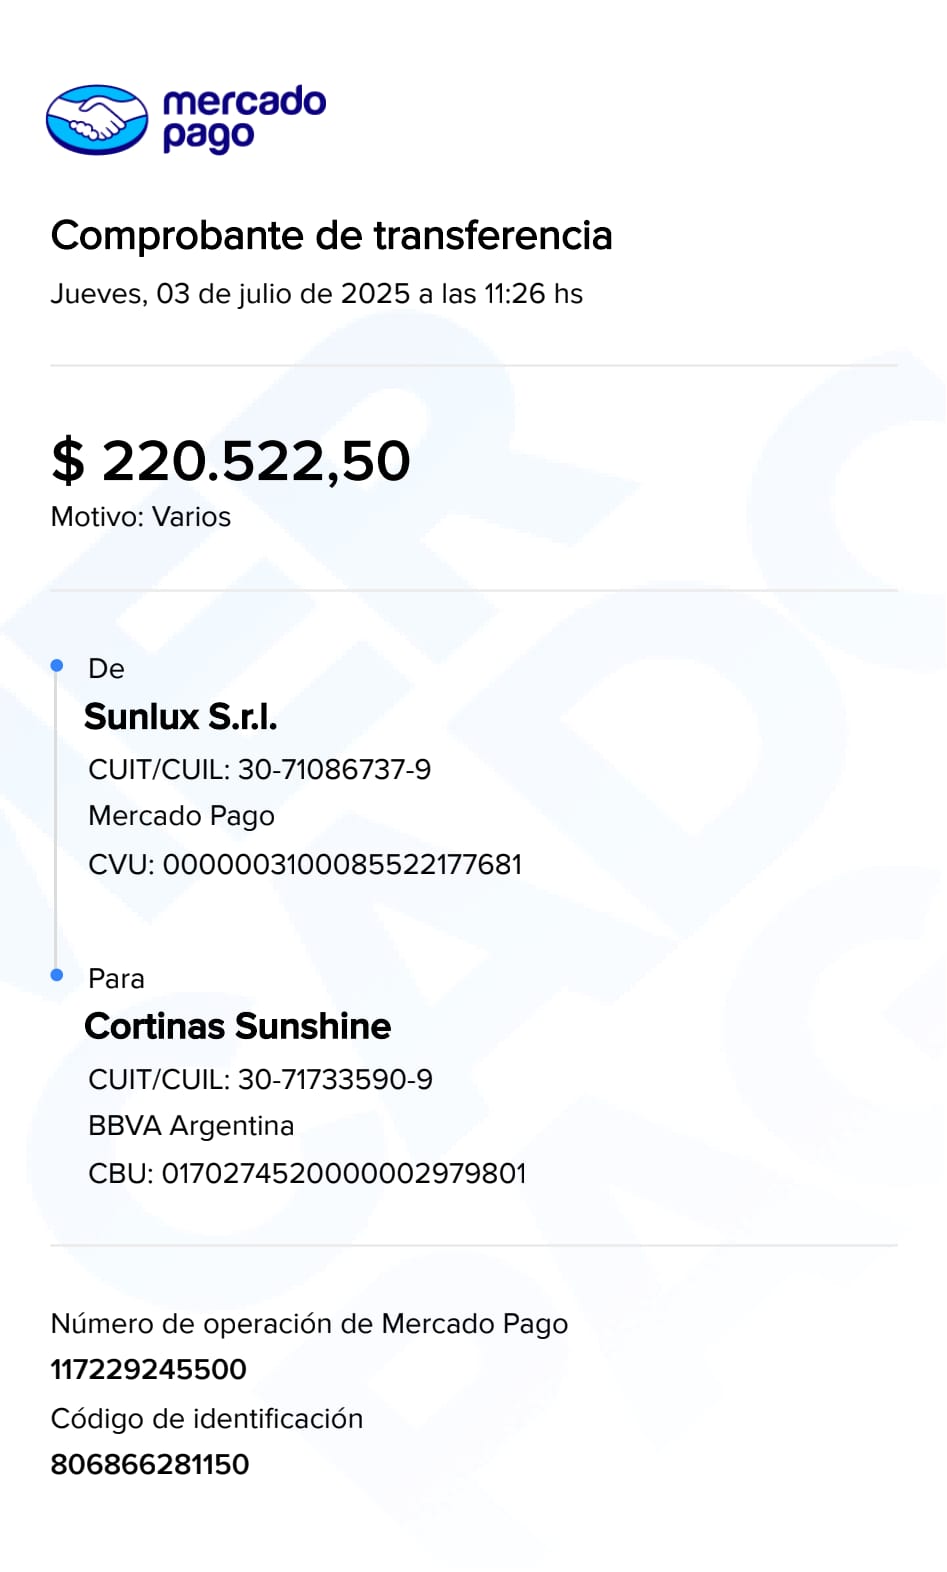Click the "Motivo: Varios" text

[x=141, y=517]
